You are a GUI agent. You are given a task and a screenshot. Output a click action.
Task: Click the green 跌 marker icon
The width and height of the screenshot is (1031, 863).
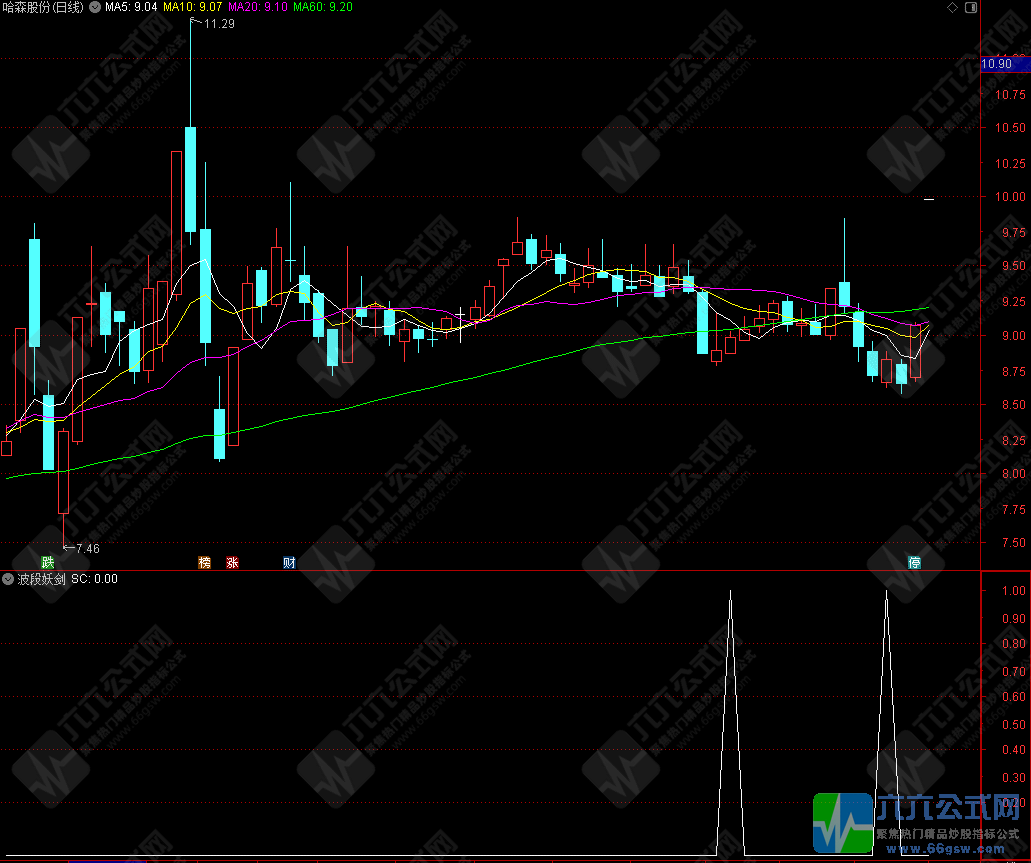coord(47,562)
